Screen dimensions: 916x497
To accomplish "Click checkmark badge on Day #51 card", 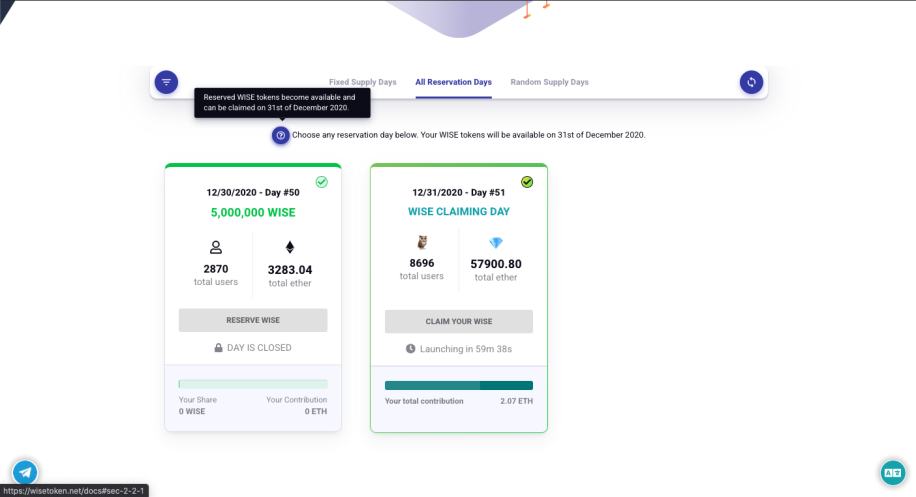I will [x=527, y=182].
